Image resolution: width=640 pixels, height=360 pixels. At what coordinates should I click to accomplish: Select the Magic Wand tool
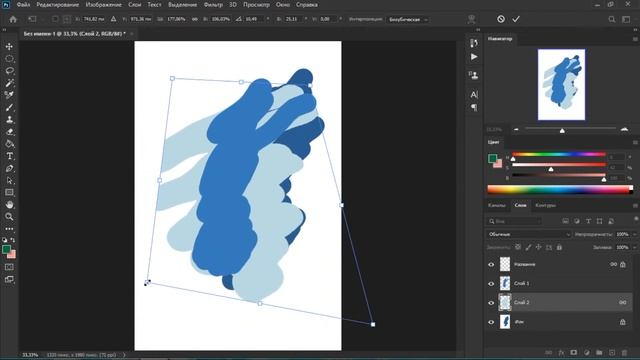9,83
